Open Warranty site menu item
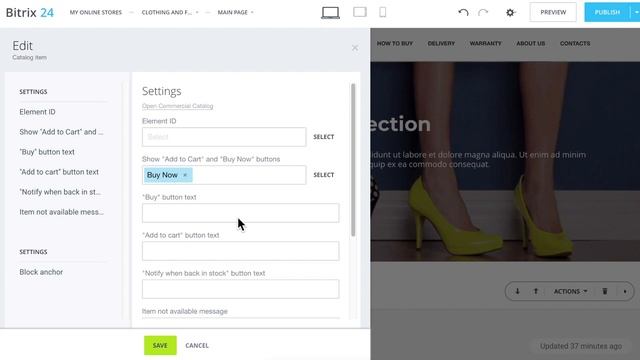Viewport: 640px width, 360px height. 485,43
